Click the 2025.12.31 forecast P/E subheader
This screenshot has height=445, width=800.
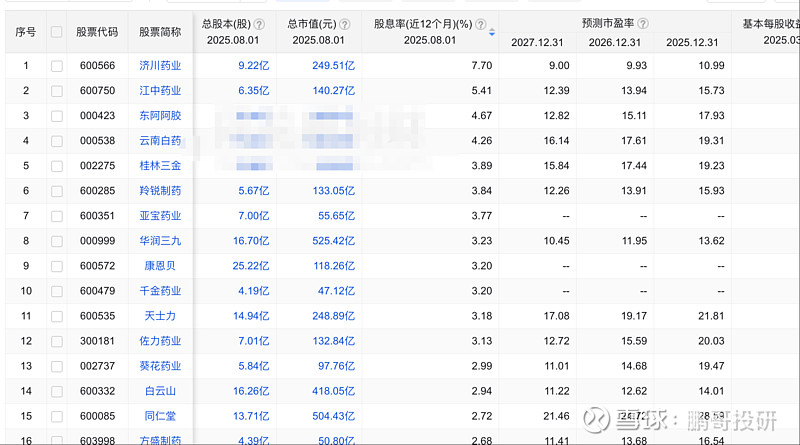692,42
